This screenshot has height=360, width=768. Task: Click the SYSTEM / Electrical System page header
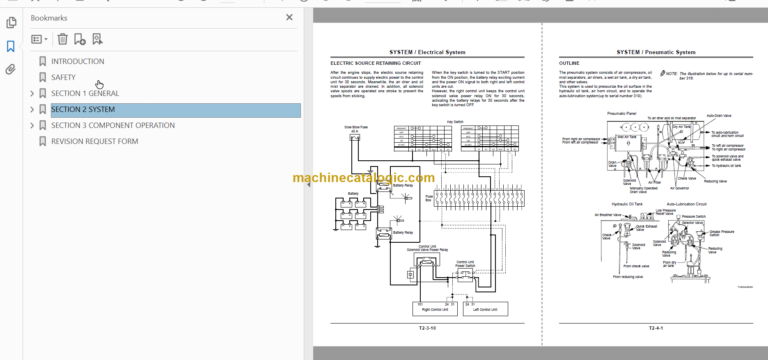point(427,52)
